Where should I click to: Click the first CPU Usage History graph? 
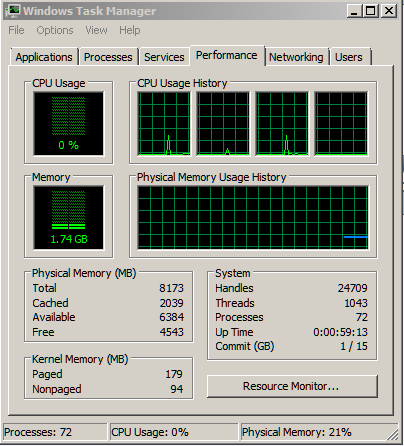[164, 123]
